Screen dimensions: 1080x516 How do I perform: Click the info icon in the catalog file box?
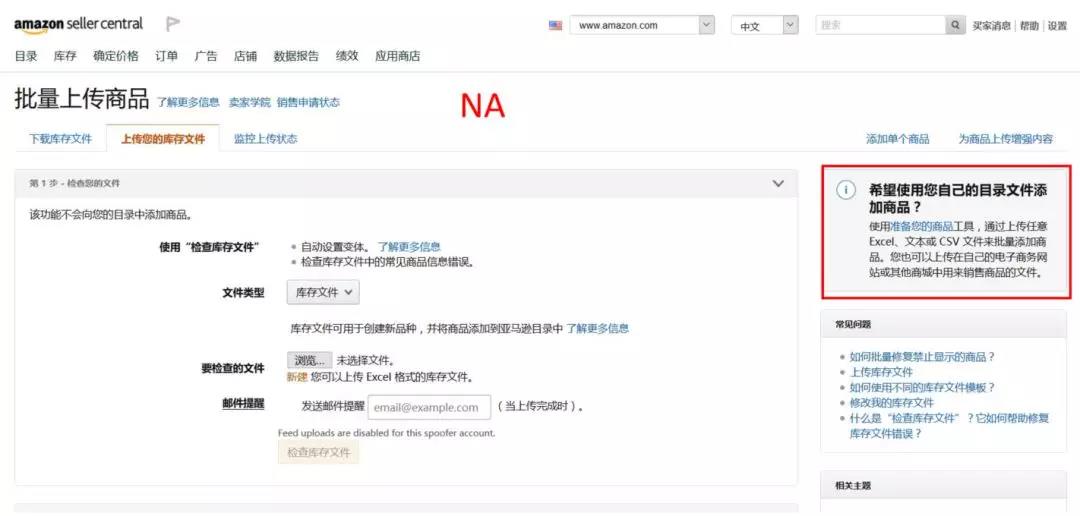846,190
